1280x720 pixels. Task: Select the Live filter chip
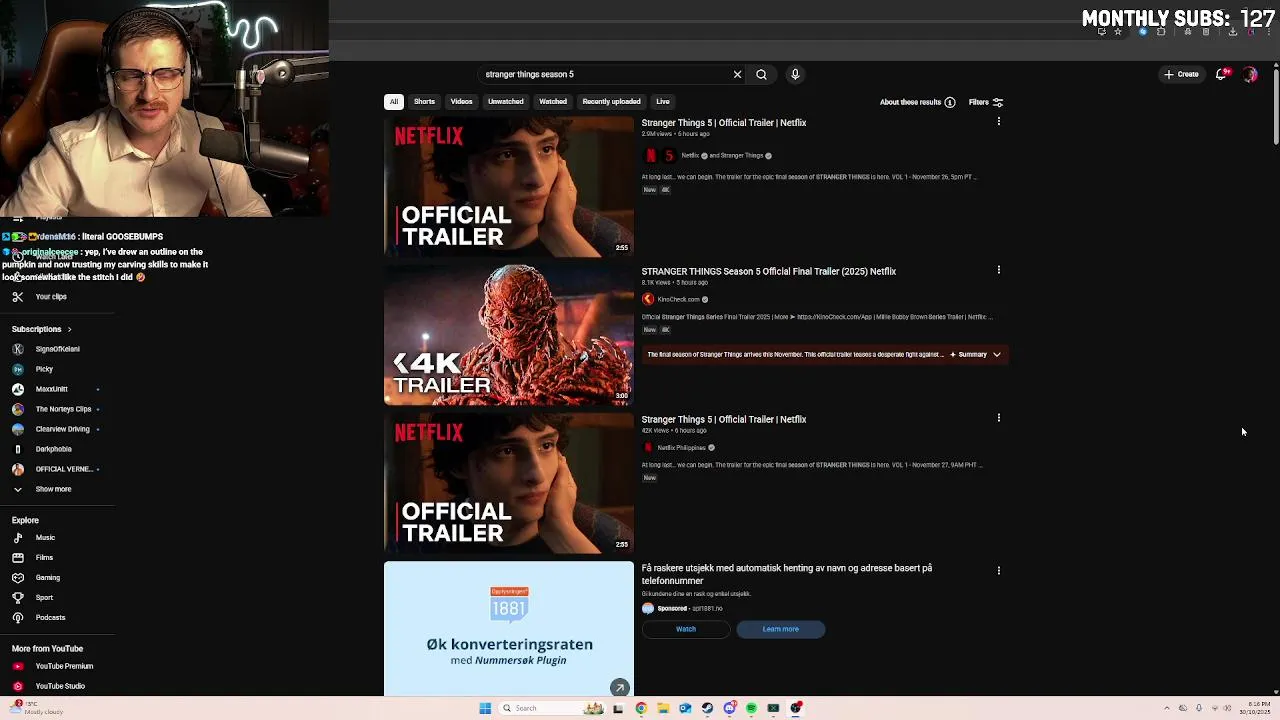[662, 101]
